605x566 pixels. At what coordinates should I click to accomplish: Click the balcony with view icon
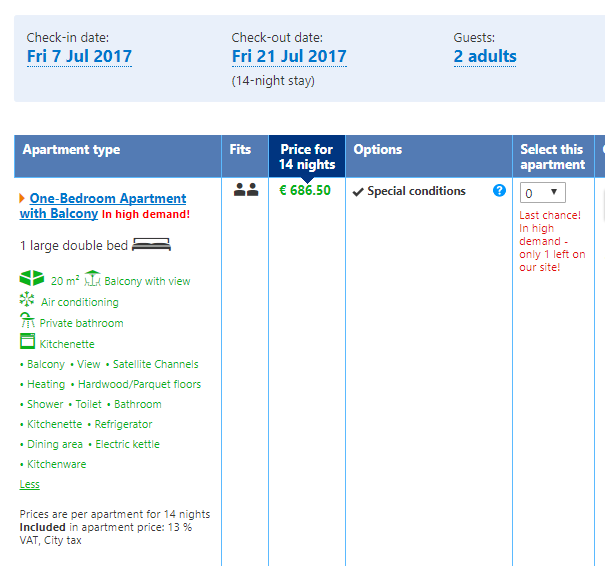coord(93,279)
